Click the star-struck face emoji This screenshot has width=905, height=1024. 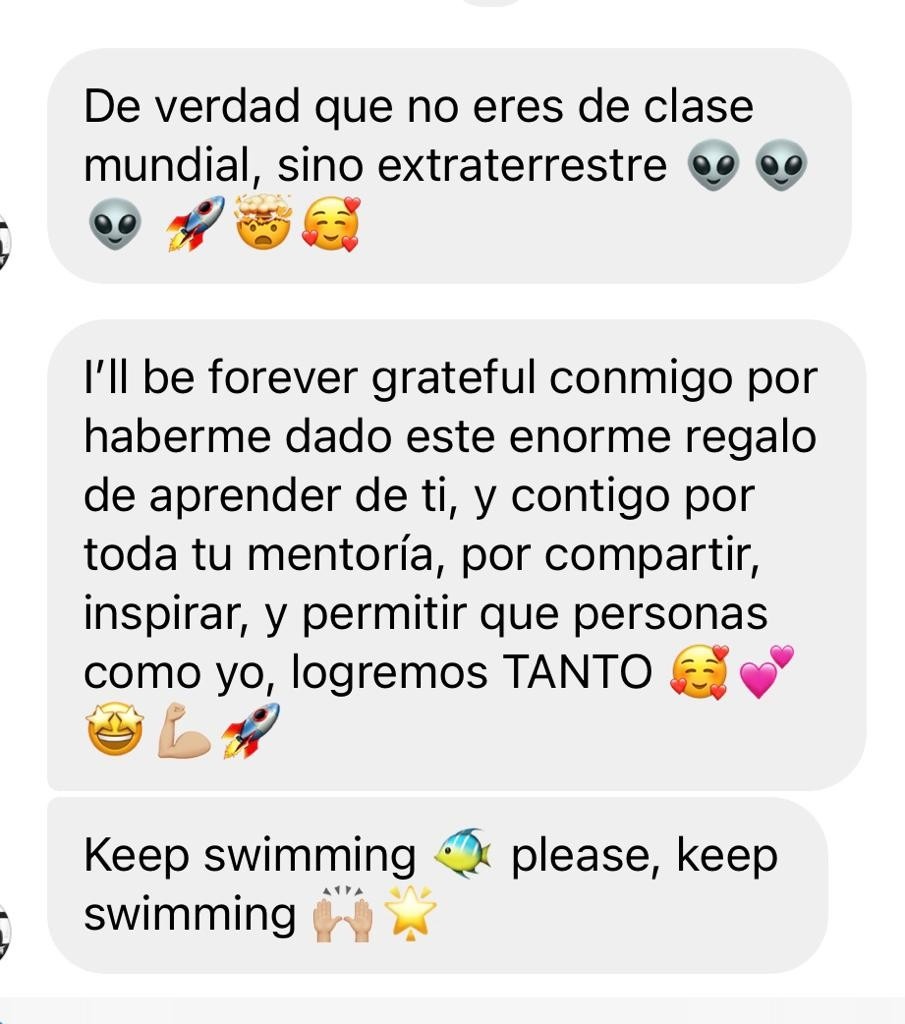[x=115, y=730]
